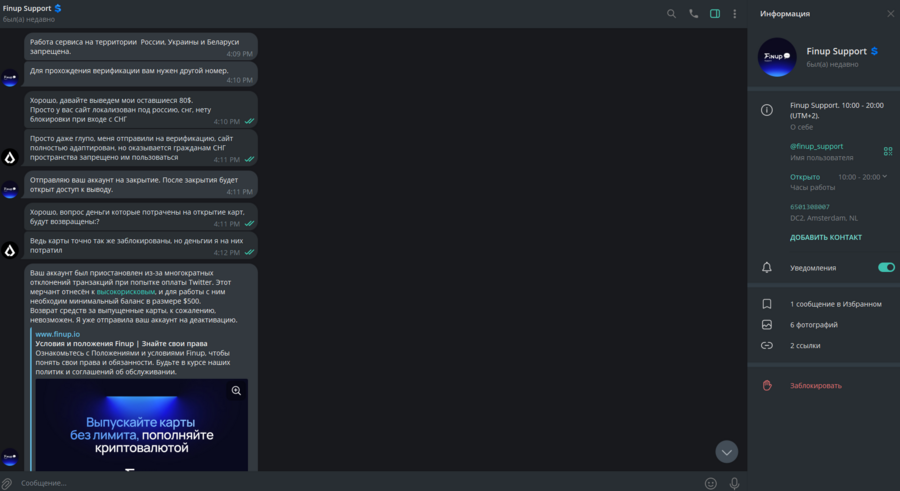The width and height of the screenshot is (900, 491).
Task: Click Finup avatar beside account closing message
Action: [10, 190]
